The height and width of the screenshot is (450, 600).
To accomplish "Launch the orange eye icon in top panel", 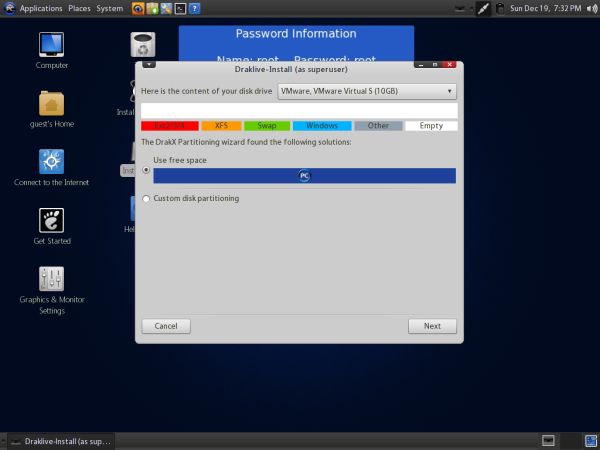I will pos(138,8).
